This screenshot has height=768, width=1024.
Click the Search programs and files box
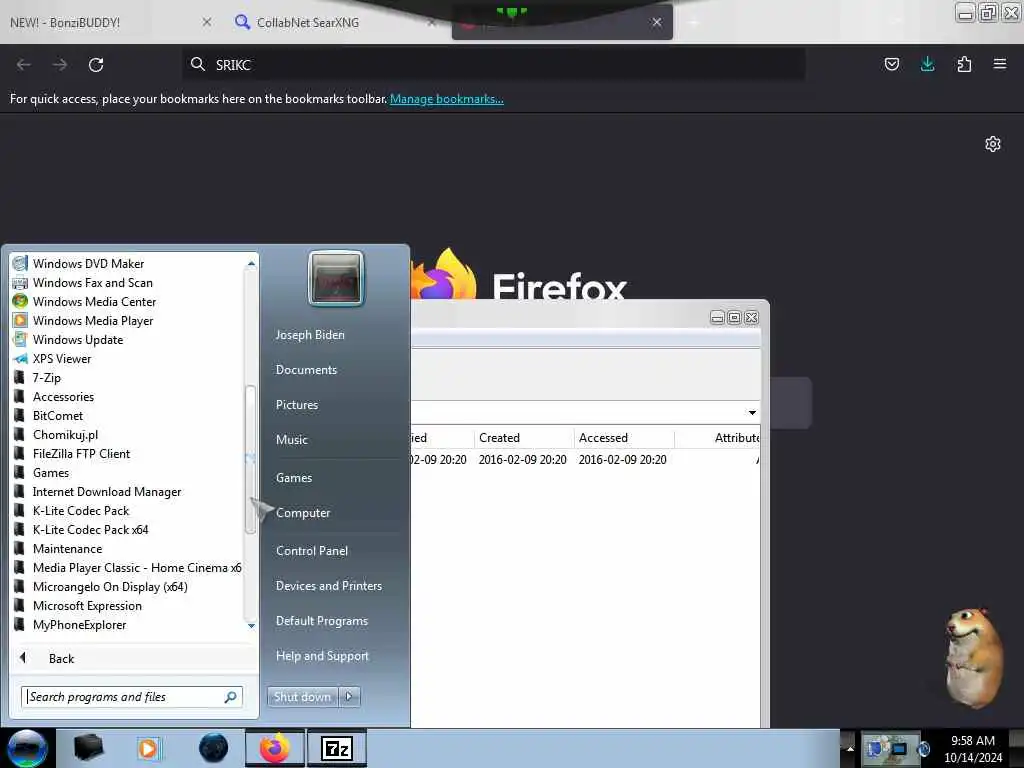pos(124,697)
